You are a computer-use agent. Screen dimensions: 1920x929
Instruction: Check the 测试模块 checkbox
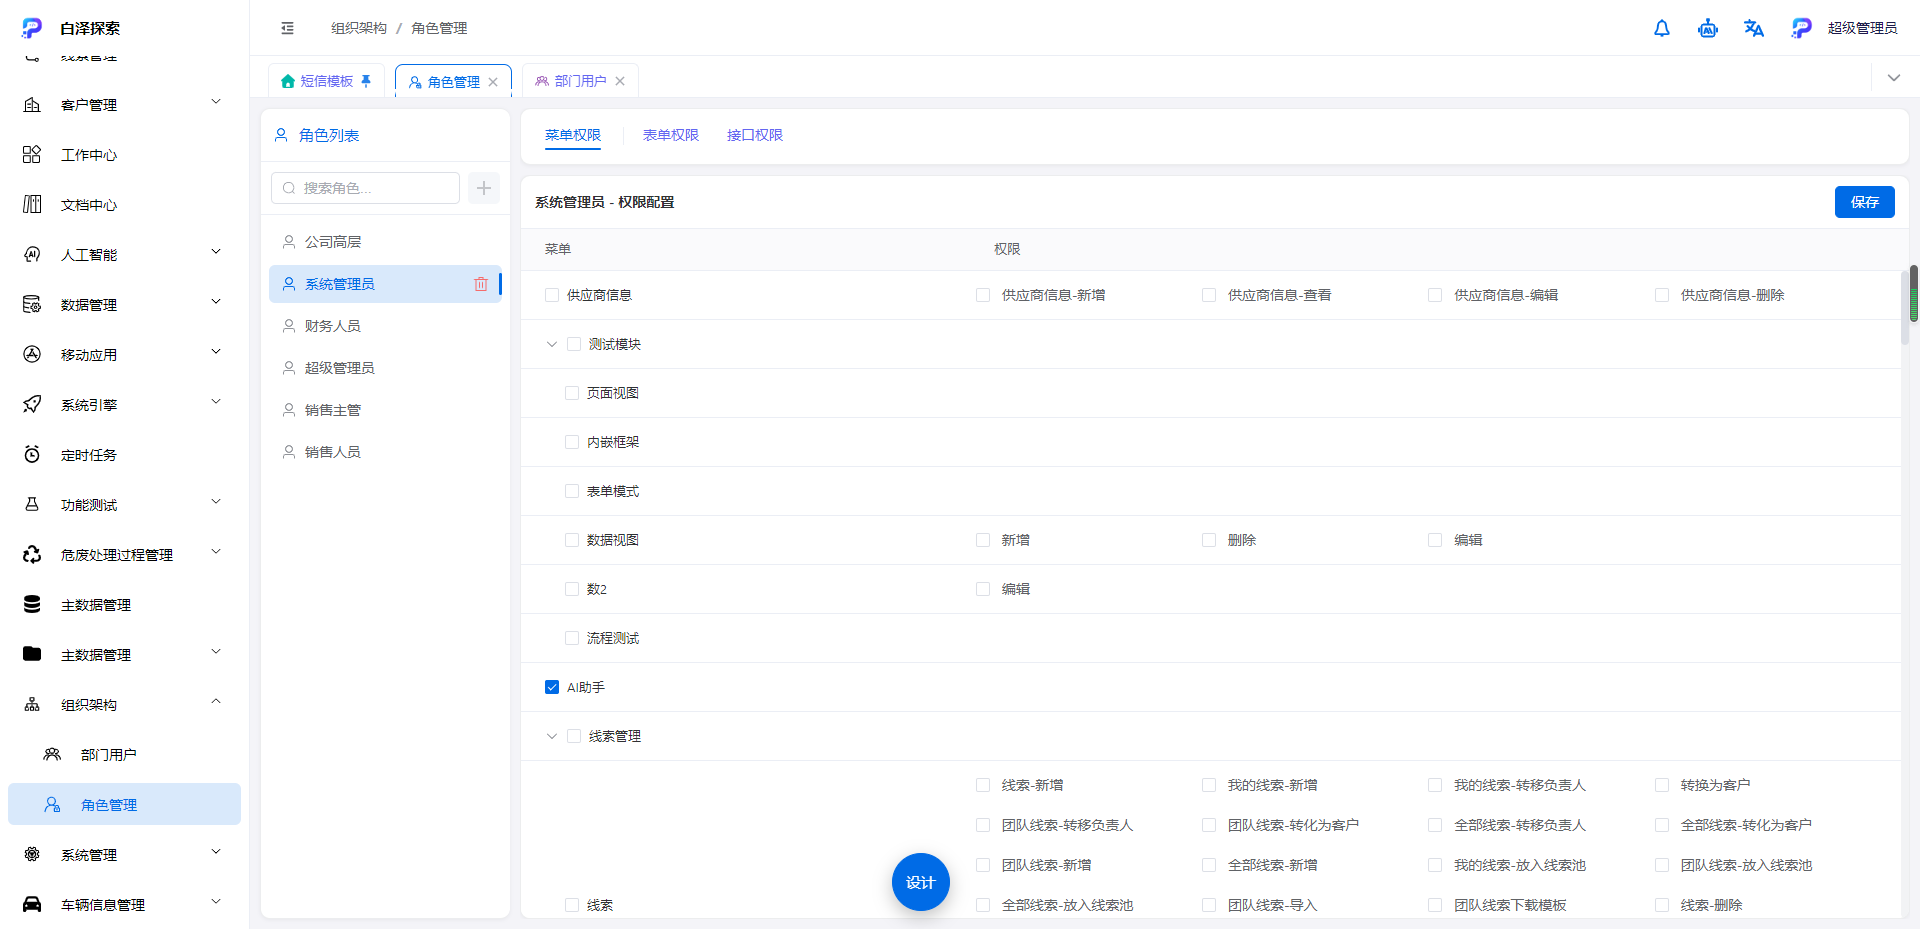(574, 344)
